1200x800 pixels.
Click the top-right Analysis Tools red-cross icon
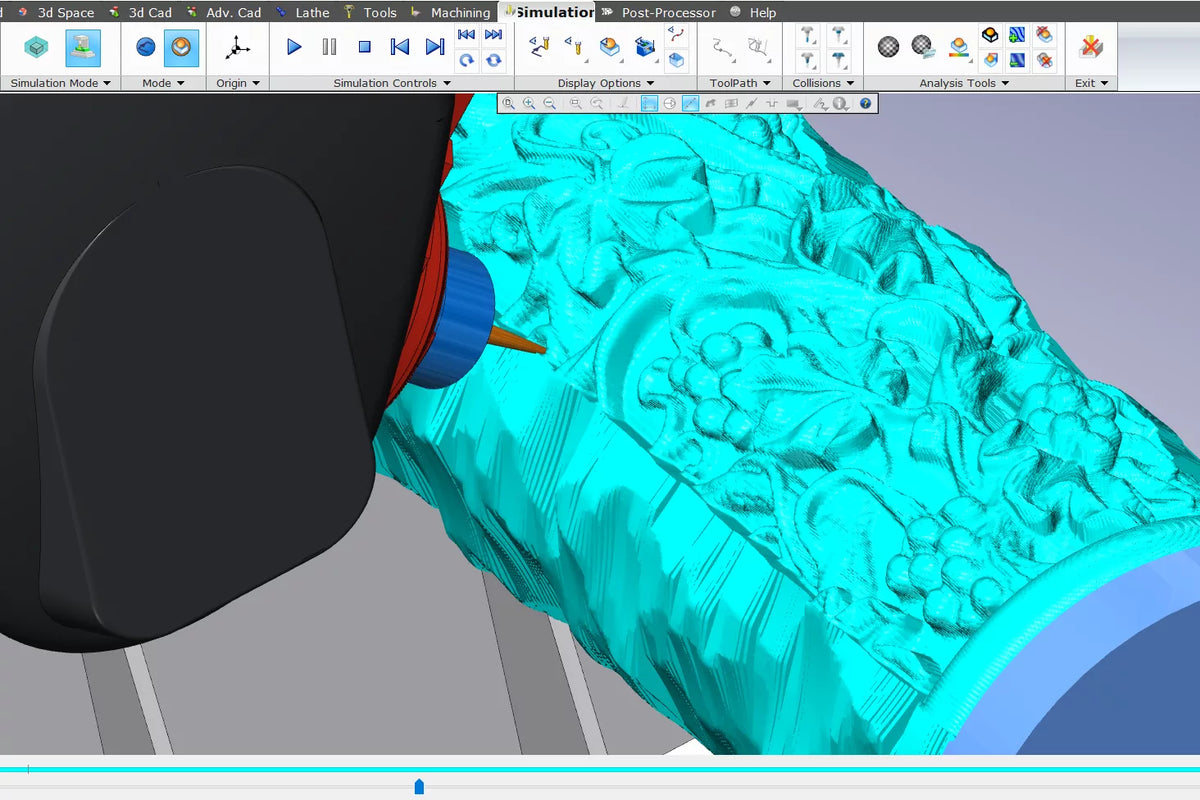point(1044,35)
